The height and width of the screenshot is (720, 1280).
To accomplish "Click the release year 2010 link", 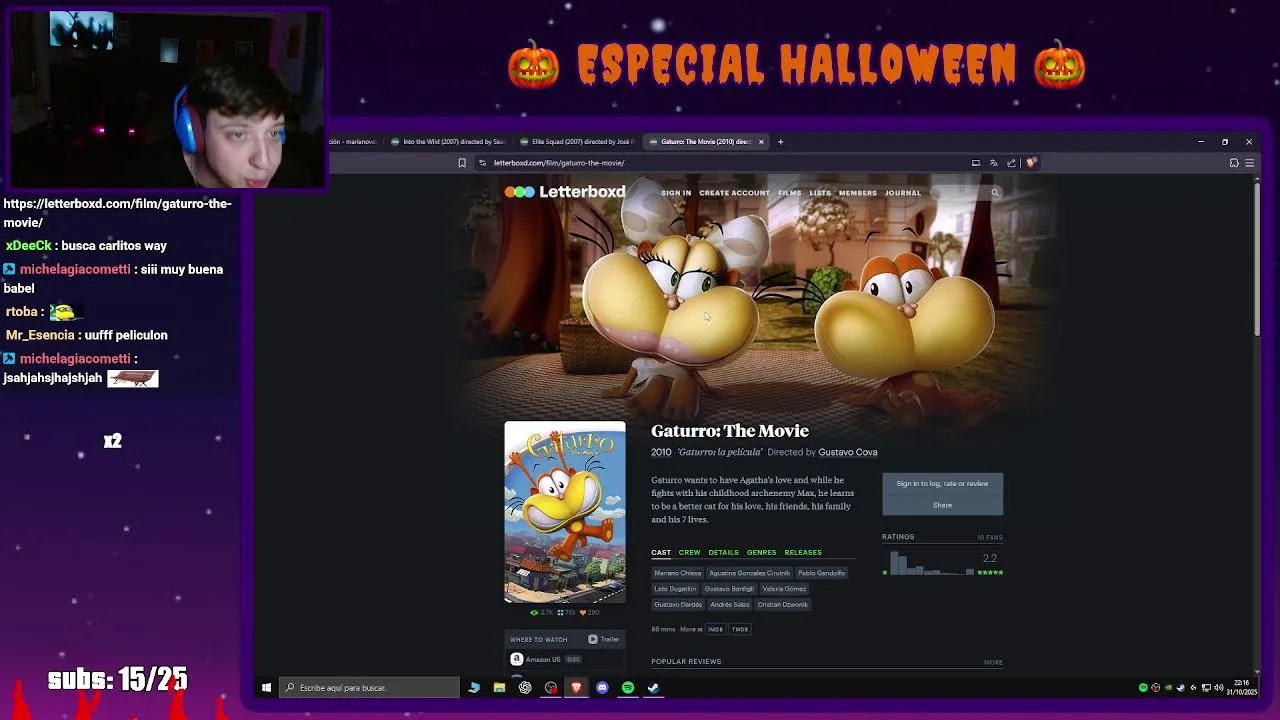I will [661, 452].
